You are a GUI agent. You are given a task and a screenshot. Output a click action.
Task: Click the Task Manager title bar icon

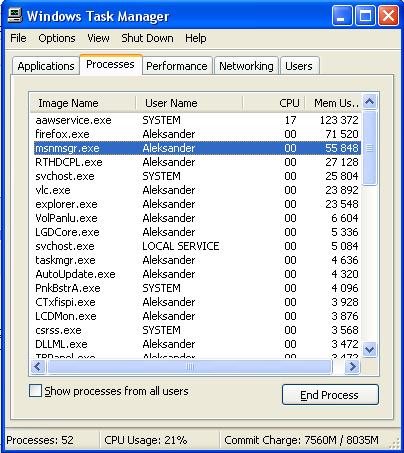tap(15, 15)
